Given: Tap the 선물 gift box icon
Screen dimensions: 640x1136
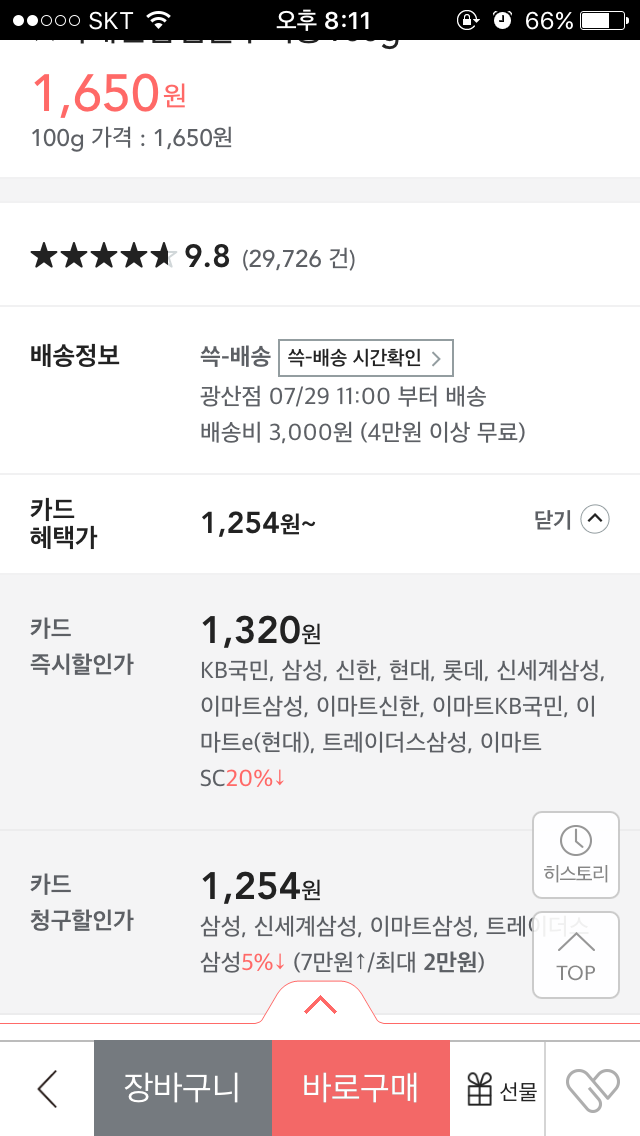Looking at the screenshot, I should (481, 1088).
